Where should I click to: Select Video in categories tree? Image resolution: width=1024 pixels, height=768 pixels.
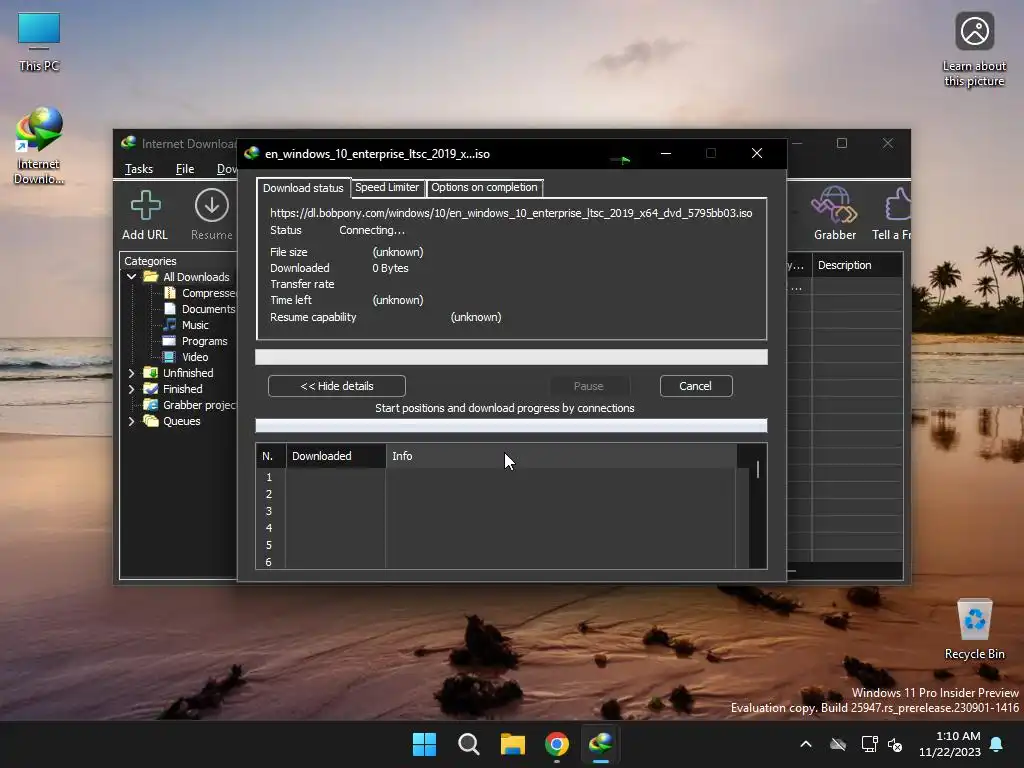coord(195,357)
